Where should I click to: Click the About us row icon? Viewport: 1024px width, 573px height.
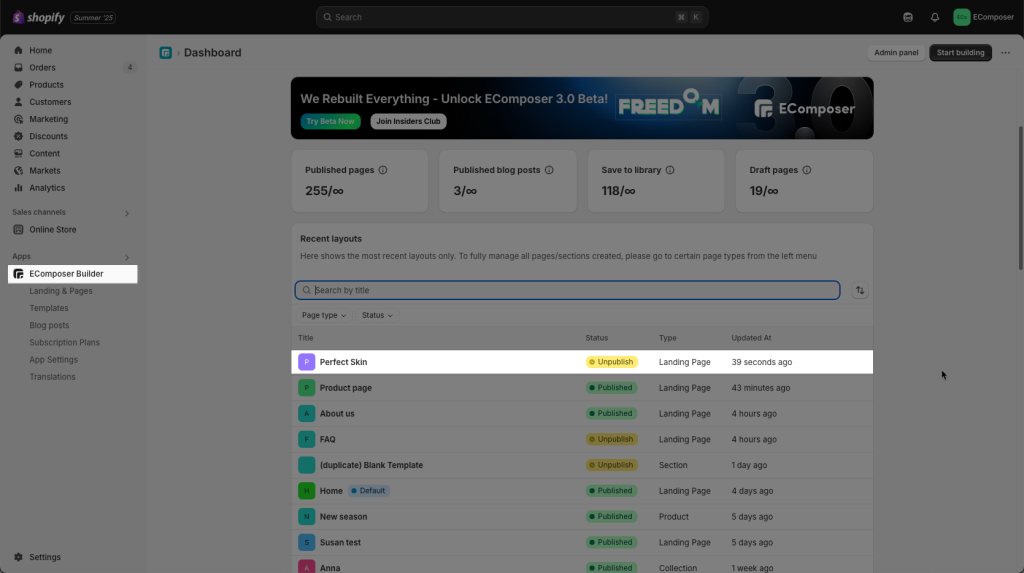coord(306,414)
